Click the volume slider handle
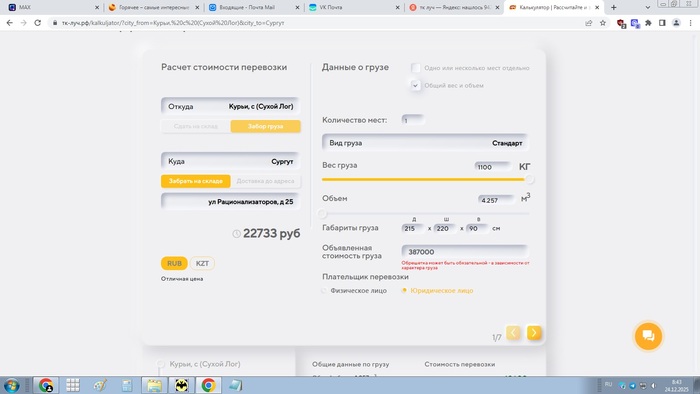700x394 pixels. (x=322, y=214)
